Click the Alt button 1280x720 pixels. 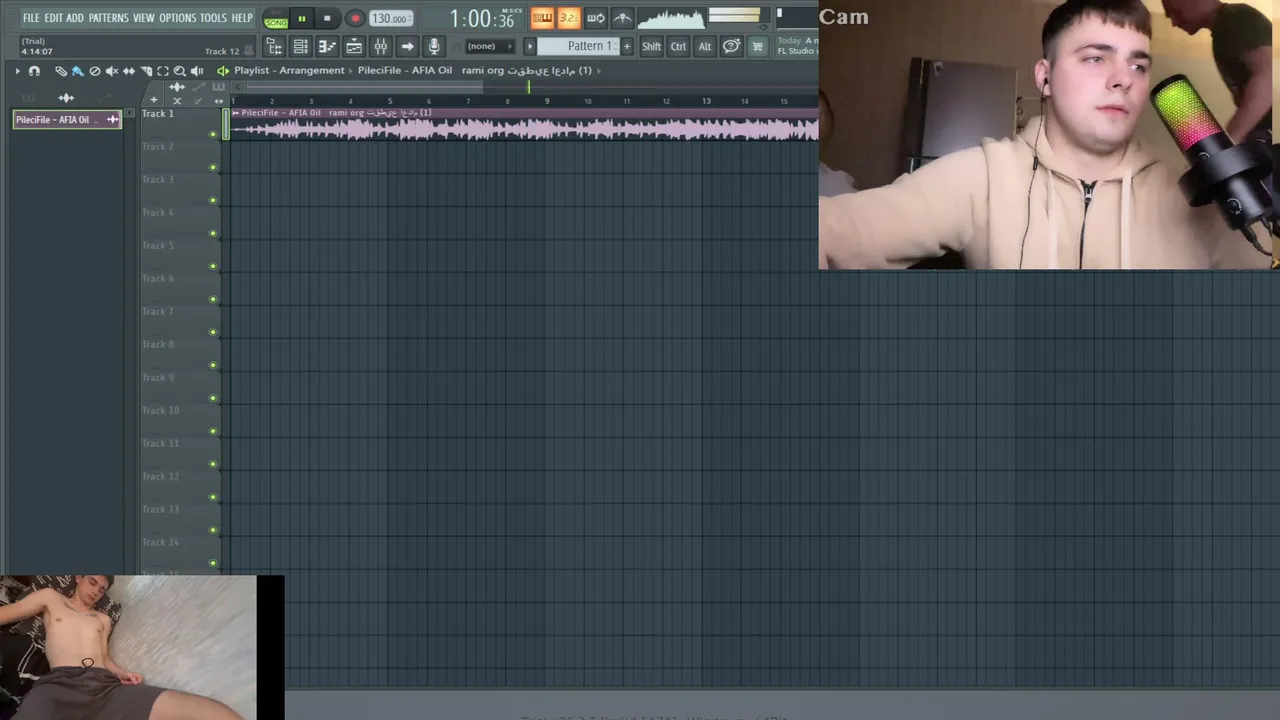(x=705, y=46)
